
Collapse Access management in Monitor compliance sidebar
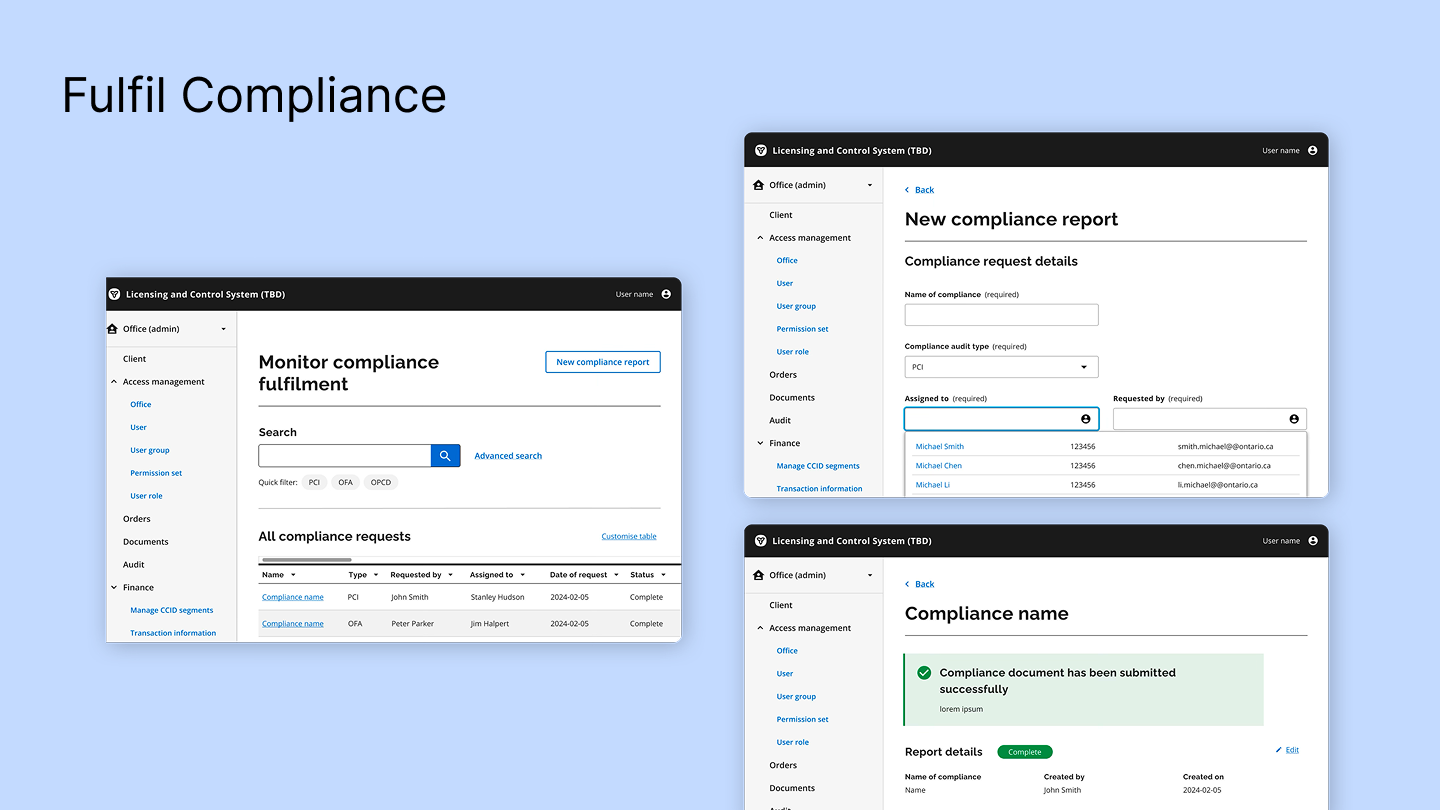pos(114,382)
